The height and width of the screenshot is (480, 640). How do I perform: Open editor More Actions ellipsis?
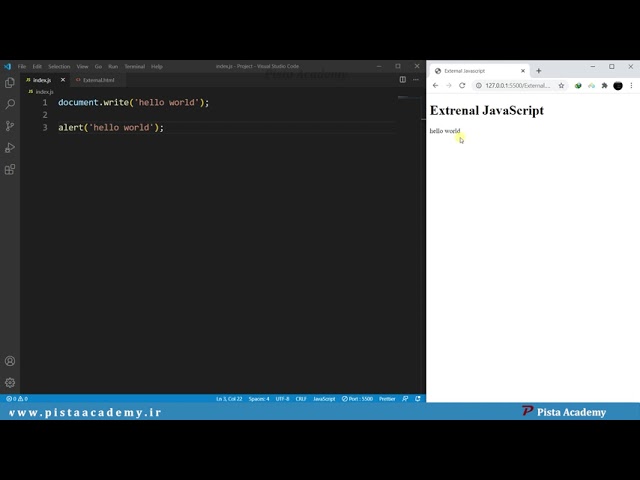[x=416, y=80]
